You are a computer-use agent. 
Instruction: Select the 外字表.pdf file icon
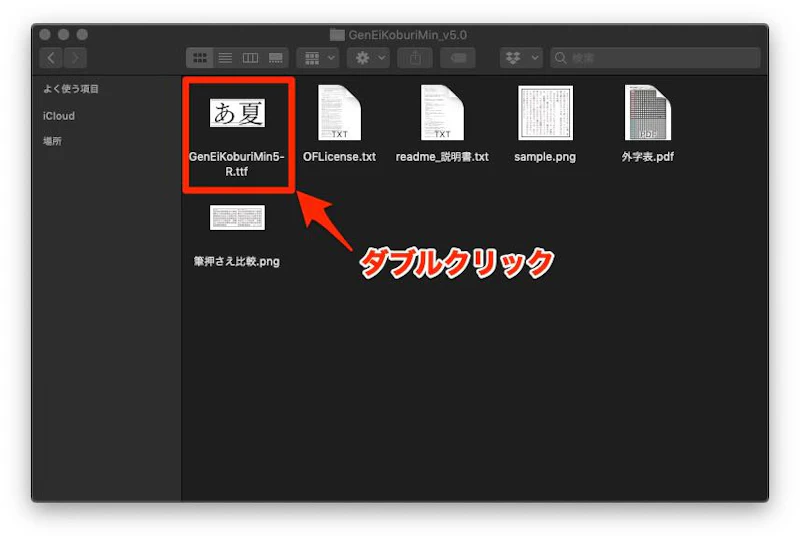coord(648,113)
